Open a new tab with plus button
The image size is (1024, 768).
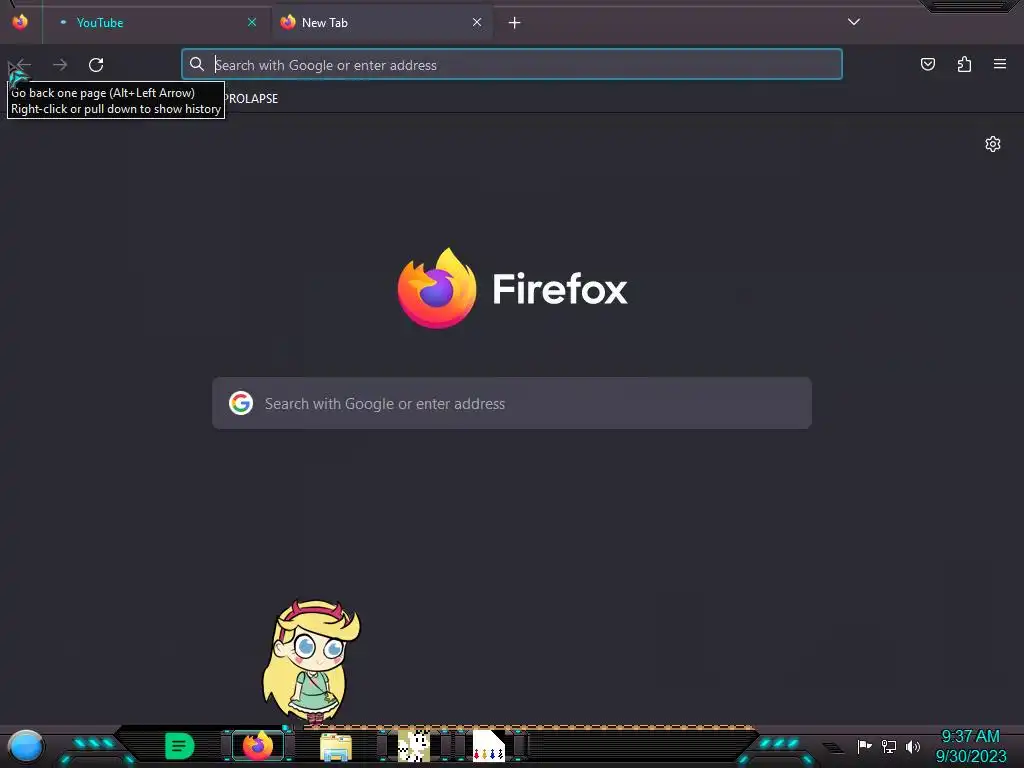click(515, 23)
